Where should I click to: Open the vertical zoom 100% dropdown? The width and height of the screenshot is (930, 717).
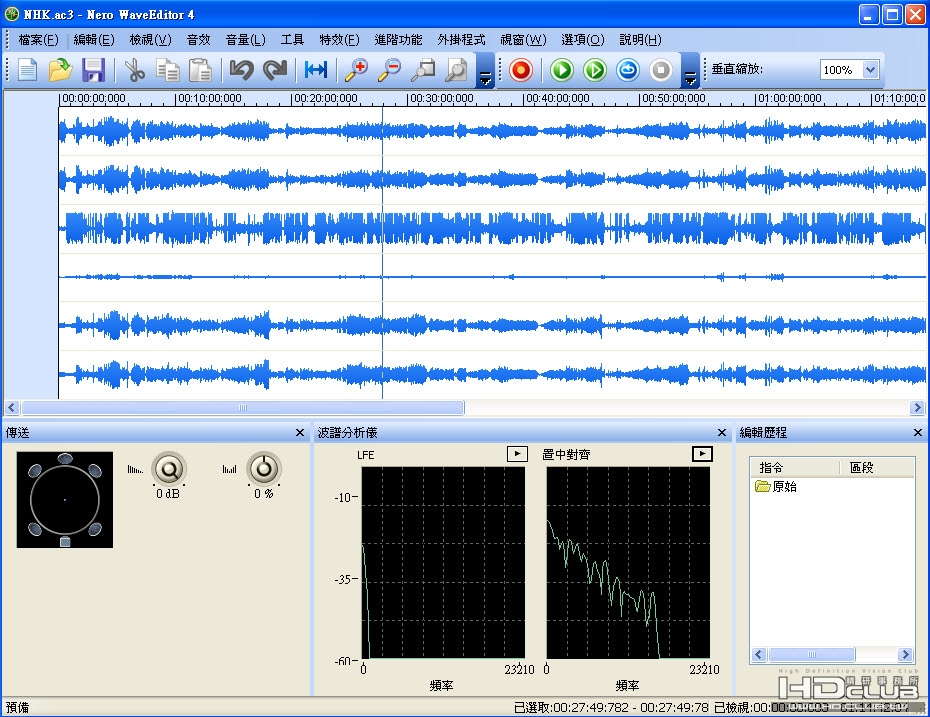click(x=870, y=70)
